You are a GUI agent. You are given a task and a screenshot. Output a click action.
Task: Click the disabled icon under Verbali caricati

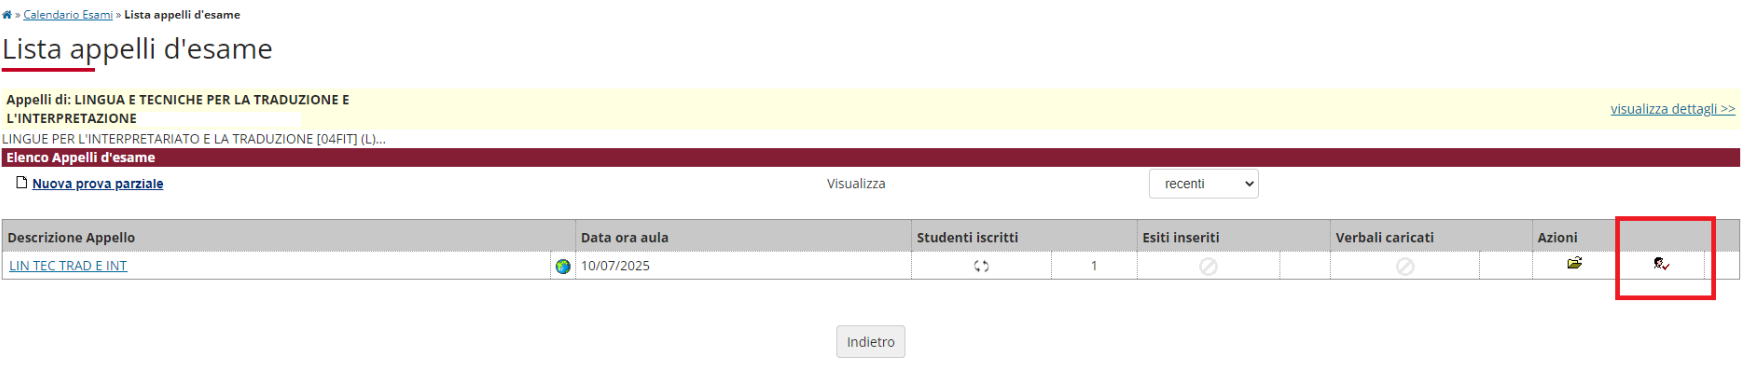click(x=1405, y=266)
